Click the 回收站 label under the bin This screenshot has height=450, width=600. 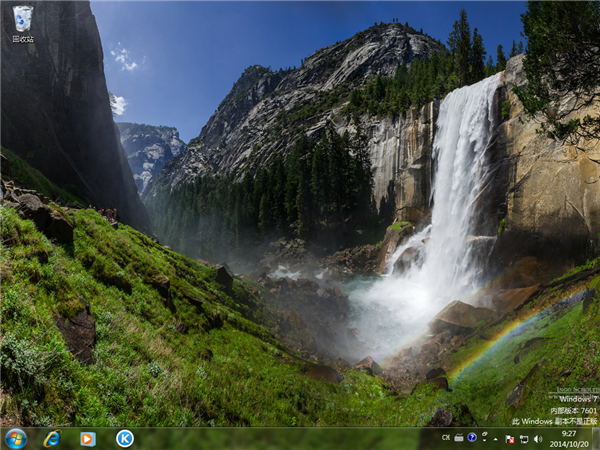click(x=22, y=39)
